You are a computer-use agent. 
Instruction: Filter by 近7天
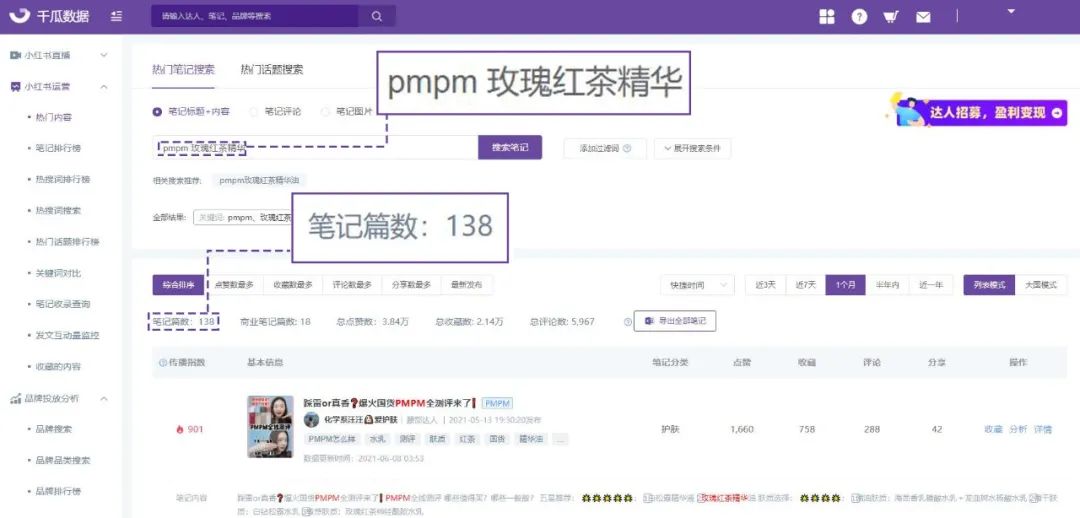[x=805, y=284]
